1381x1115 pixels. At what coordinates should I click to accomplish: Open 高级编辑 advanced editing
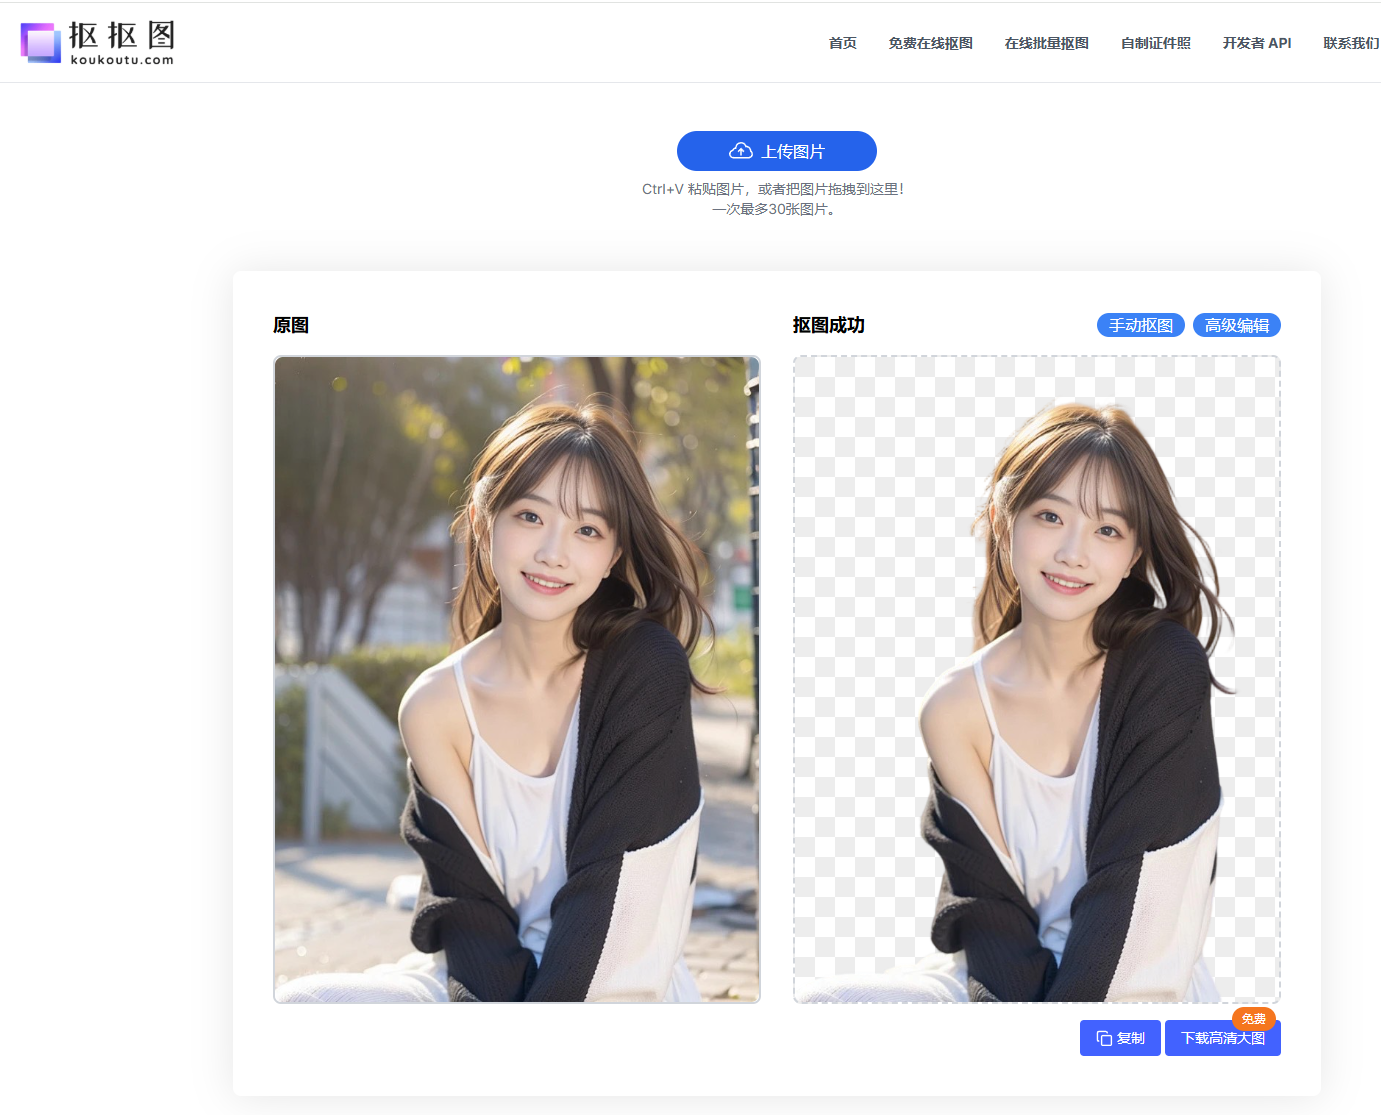[1236, 325]
